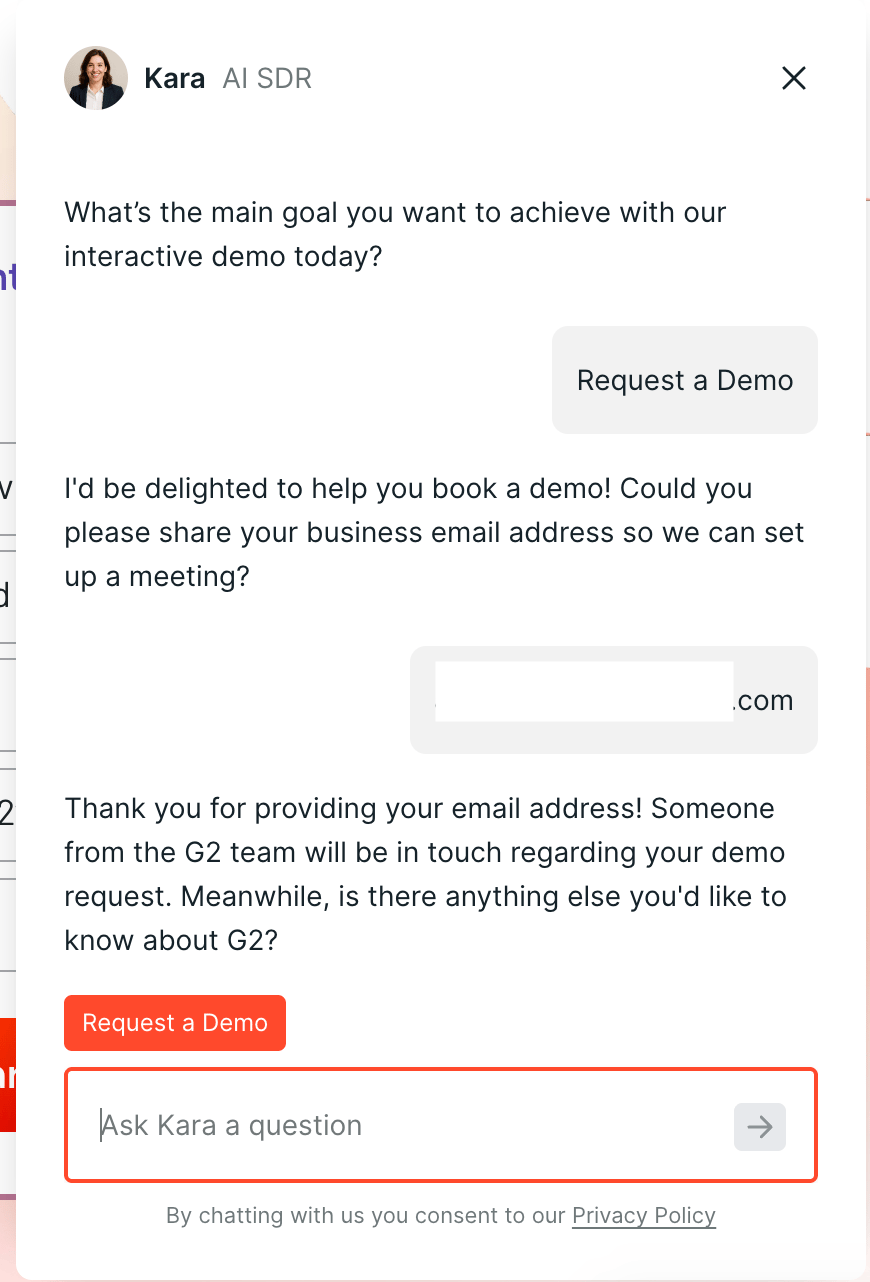This screenshot has height=1282, width=870.
Task: Click the 'up a meeting?' line
Action: [157, 577]
